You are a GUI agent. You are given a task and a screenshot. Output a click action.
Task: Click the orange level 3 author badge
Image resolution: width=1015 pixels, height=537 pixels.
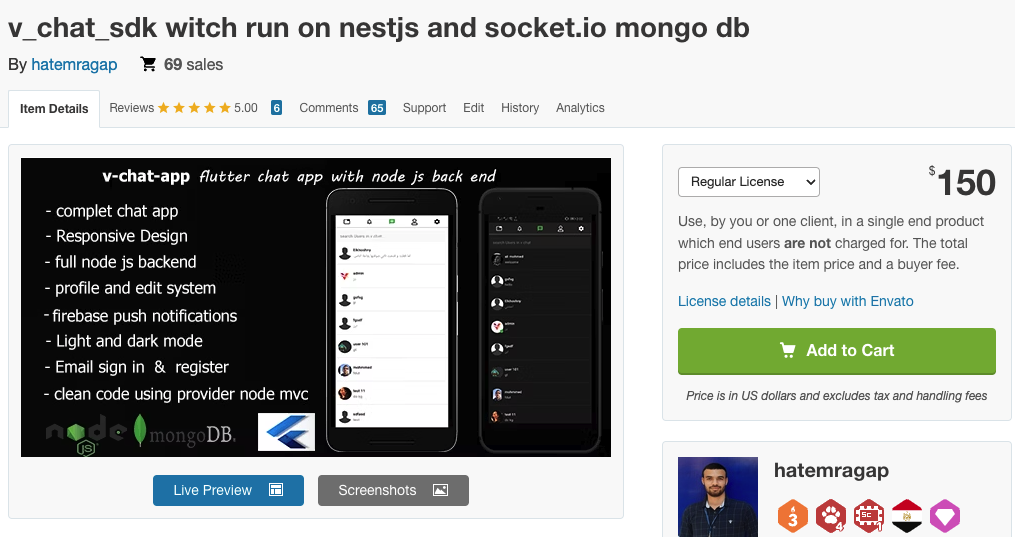(x=792, y=516)
